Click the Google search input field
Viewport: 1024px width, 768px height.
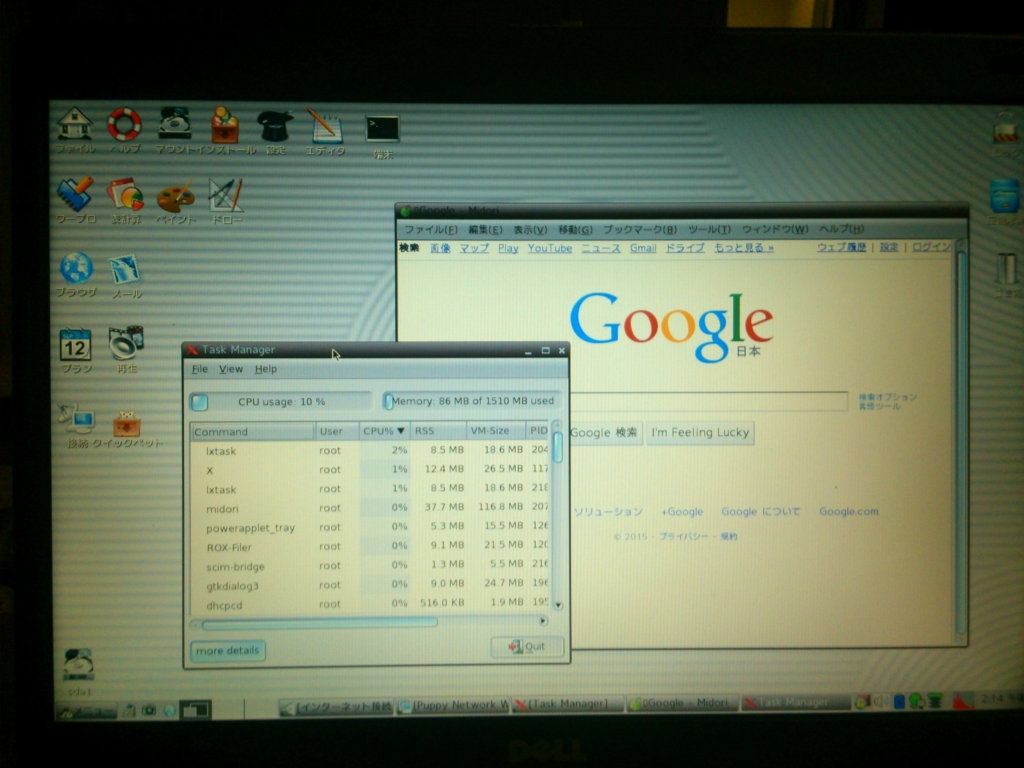(708, 400)
